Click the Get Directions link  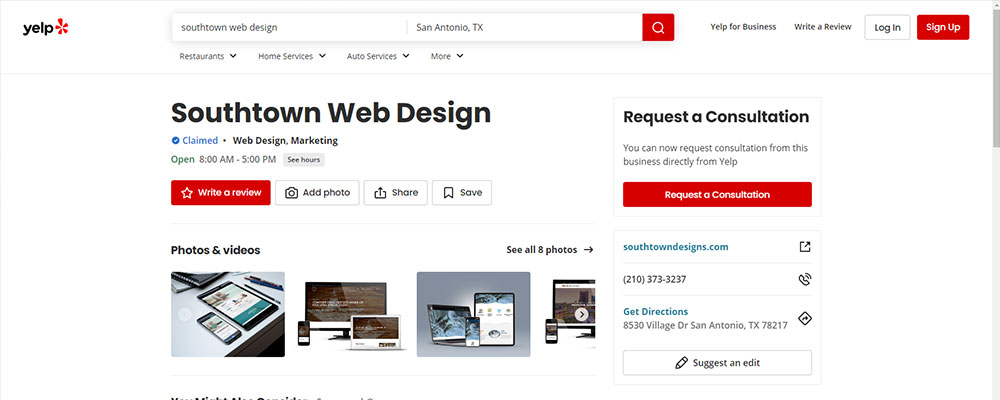coord(655,312)
